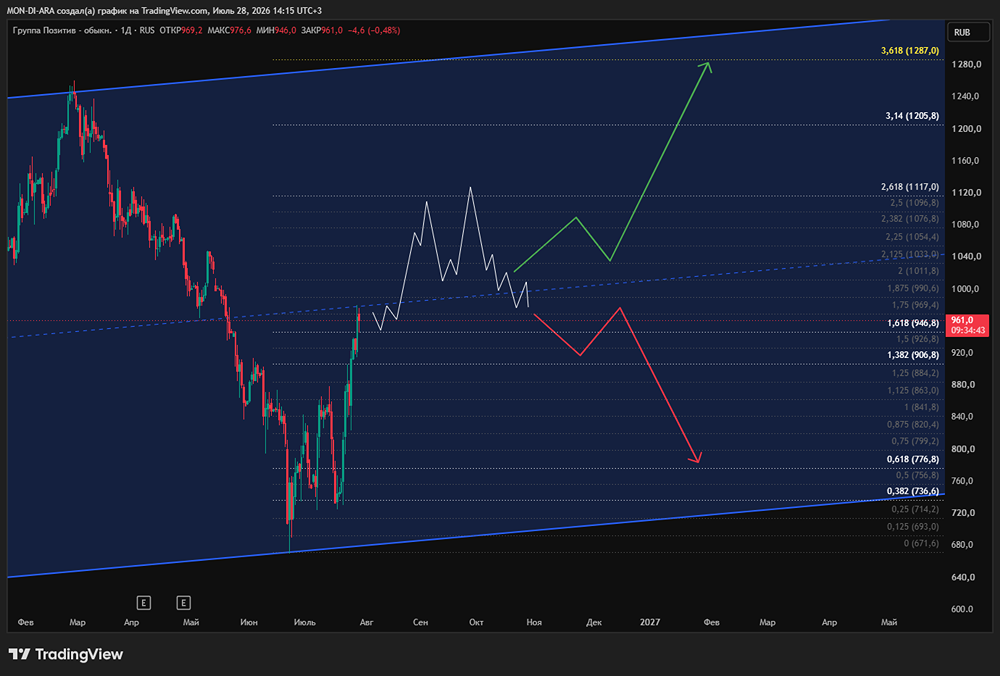This screenshot has width=1000, height=676.
Task: Click the green upward arrow tip at 1287
Action: [x=707, y=65]
